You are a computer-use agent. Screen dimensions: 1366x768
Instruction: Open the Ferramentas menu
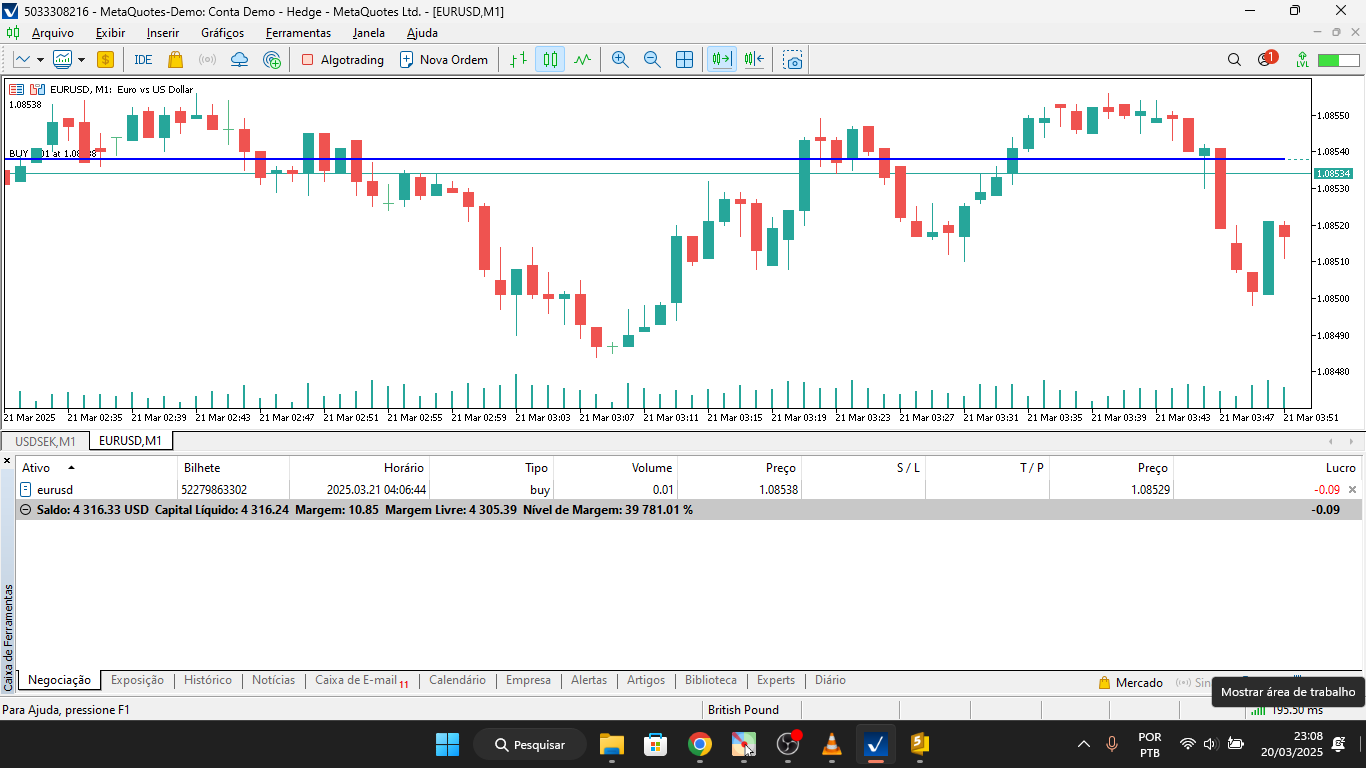[x=298, y=33]
